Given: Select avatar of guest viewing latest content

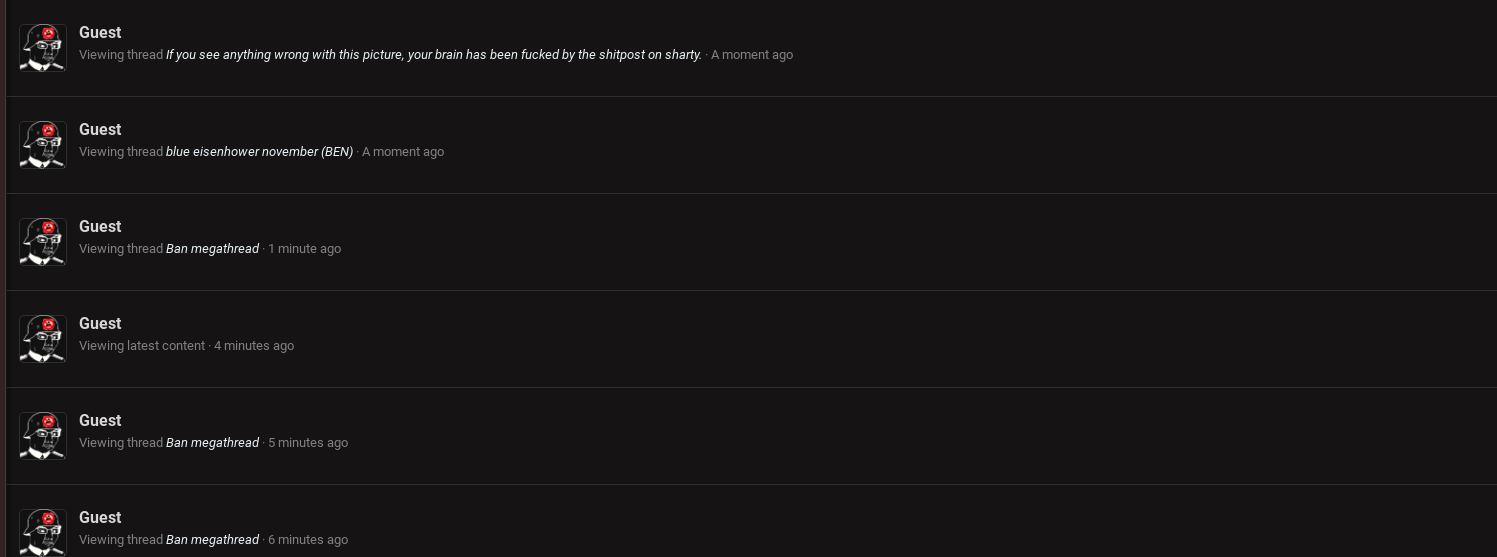Looking at the screenshot, I should pos(43,339).
